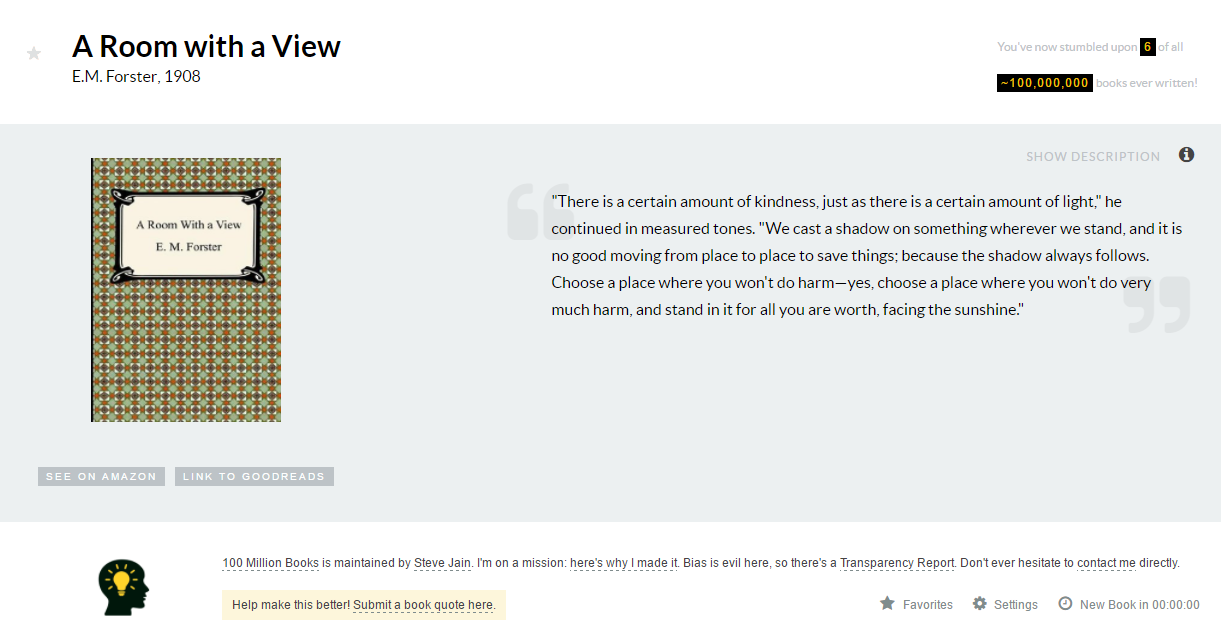Open the 100 Million Books link
Viewport: 1221px width, 634px height.
(x=270, y=563)
